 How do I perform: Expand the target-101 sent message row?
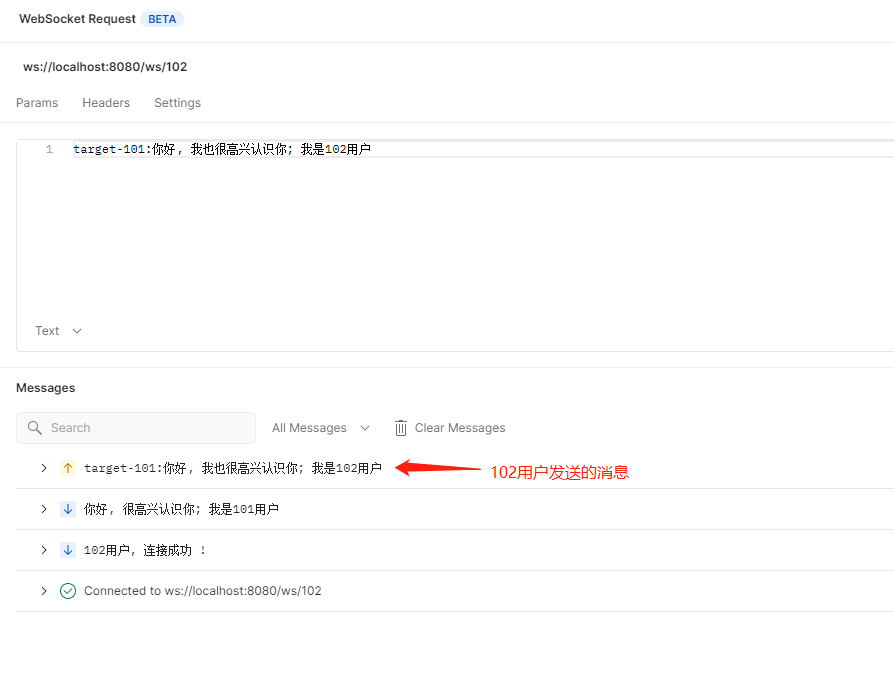tap(43, 467)
